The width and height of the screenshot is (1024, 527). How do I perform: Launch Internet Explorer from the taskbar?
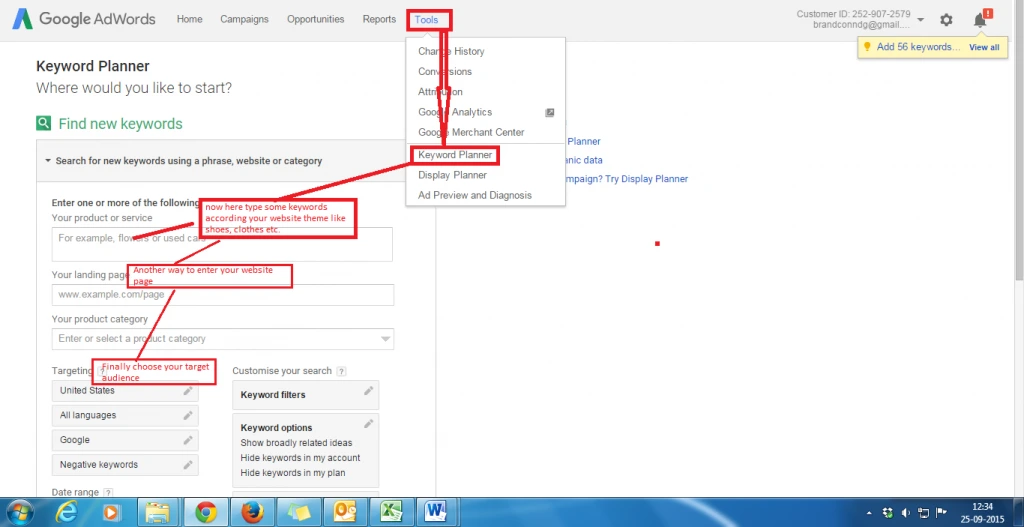tap(66, 512)
